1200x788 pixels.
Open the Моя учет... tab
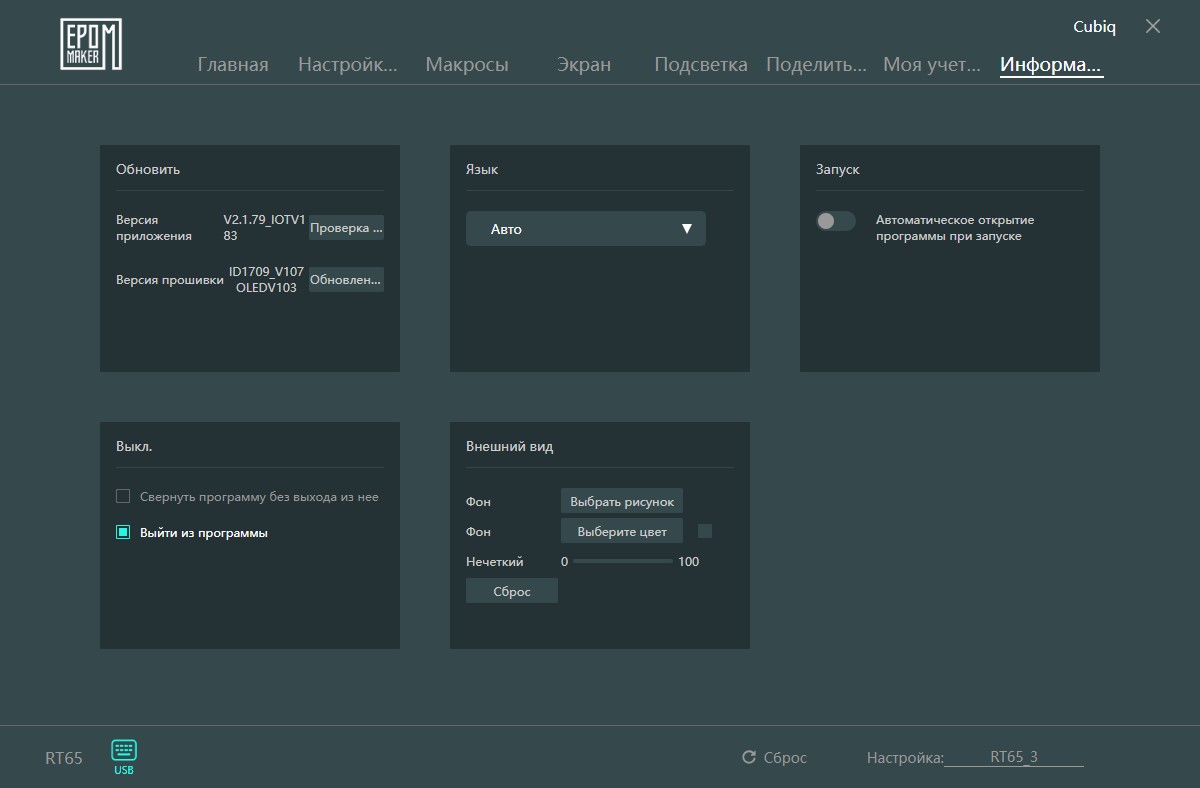(x=932, y=65)
